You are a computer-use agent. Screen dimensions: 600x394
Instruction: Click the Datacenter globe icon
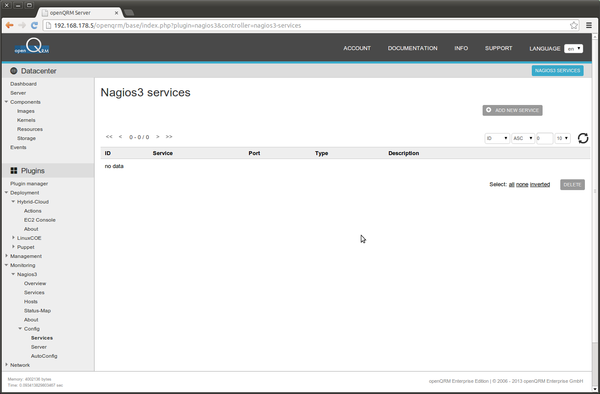14,71
